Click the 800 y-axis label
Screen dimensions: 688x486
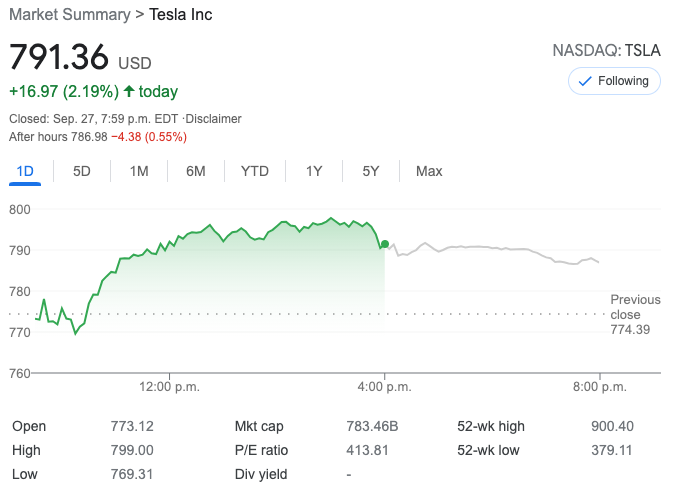coord(20,209)
